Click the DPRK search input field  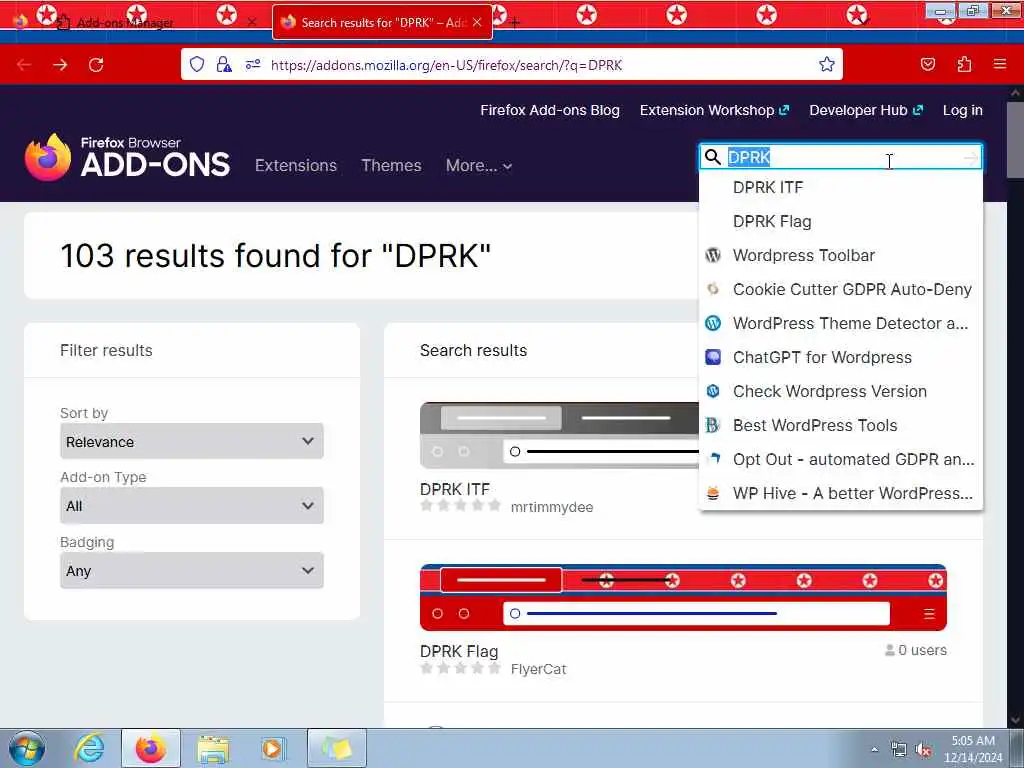coord(840,157)
